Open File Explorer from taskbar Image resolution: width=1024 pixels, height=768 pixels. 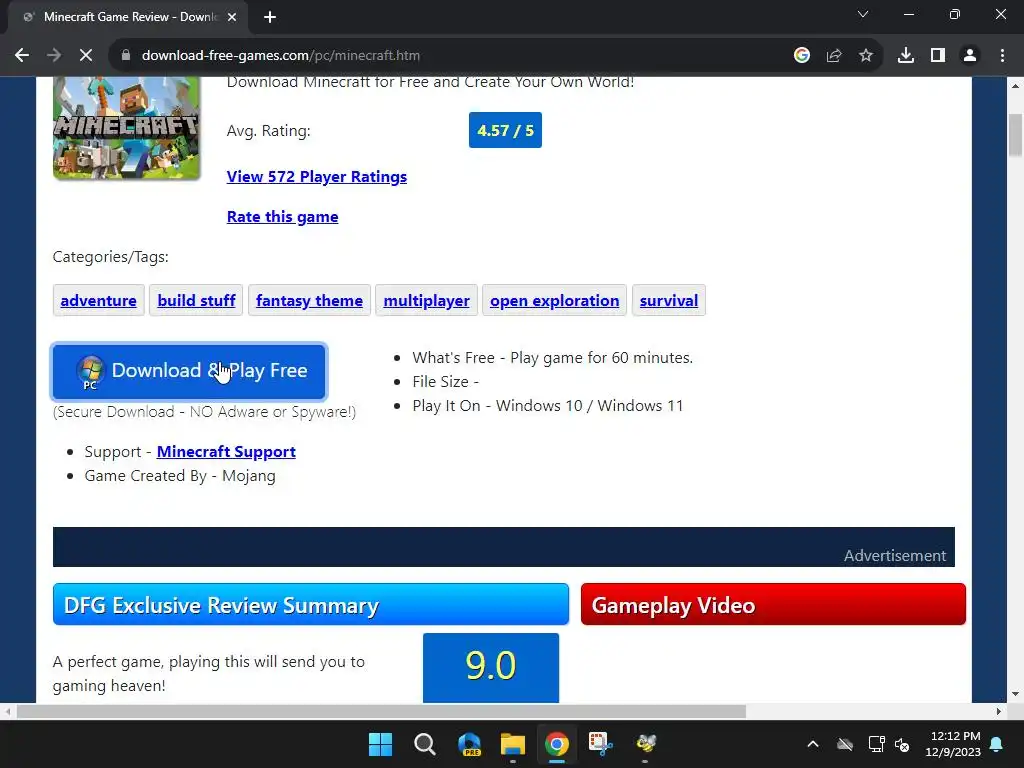coord(513,744)
